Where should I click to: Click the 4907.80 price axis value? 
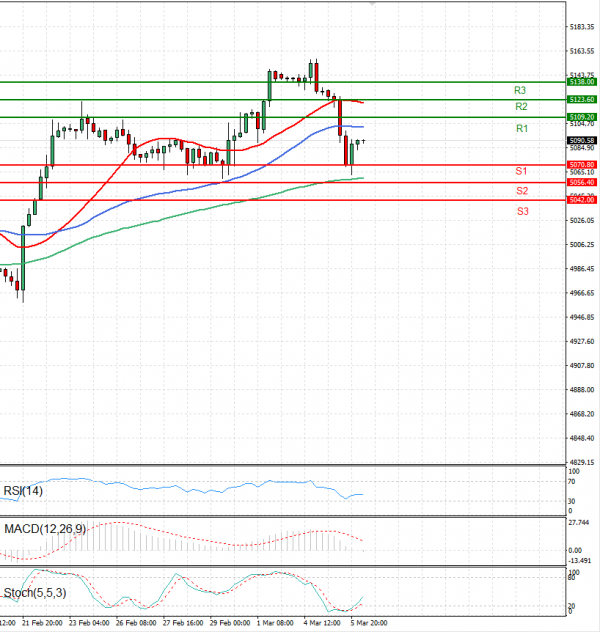point(582,366)
